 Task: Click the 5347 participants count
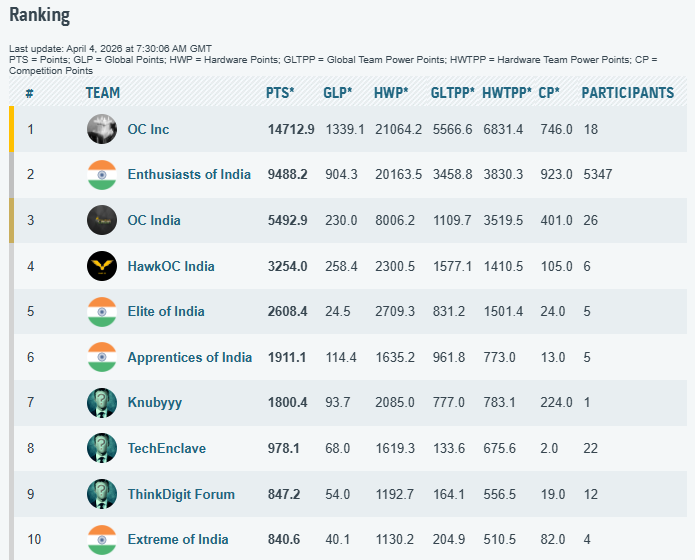pos(598,175)
